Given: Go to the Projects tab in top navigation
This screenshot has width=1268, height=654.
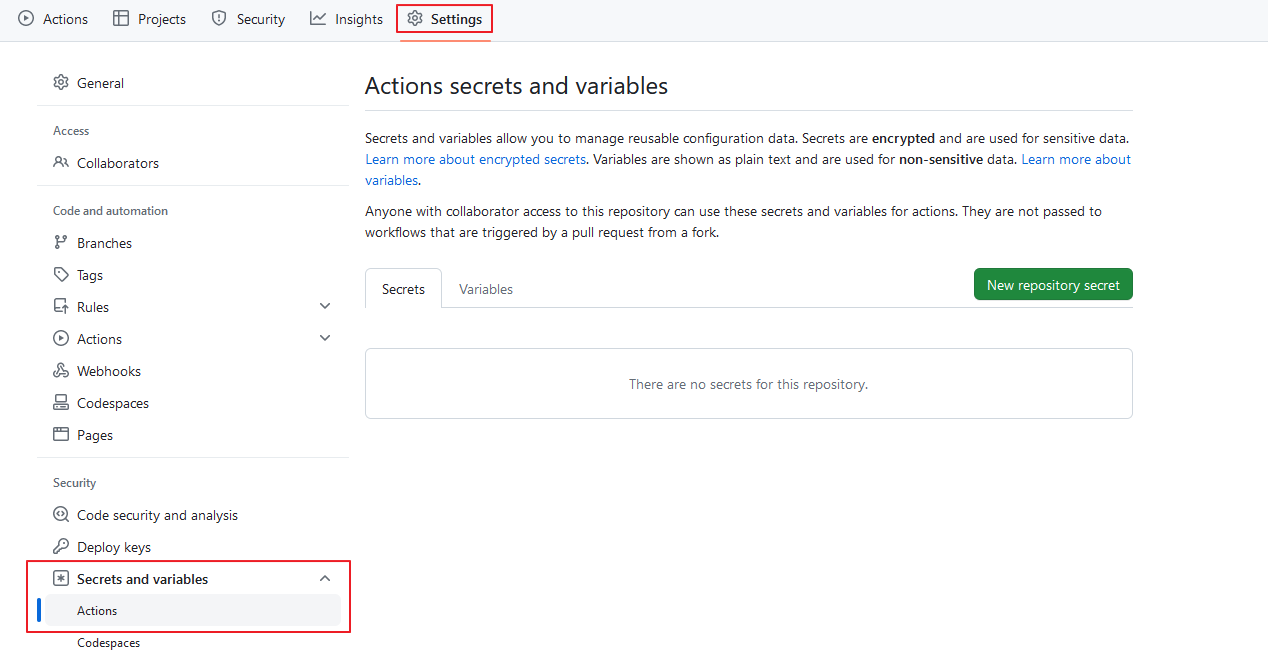Looking at the screenshot, I should tap(149, 19).
